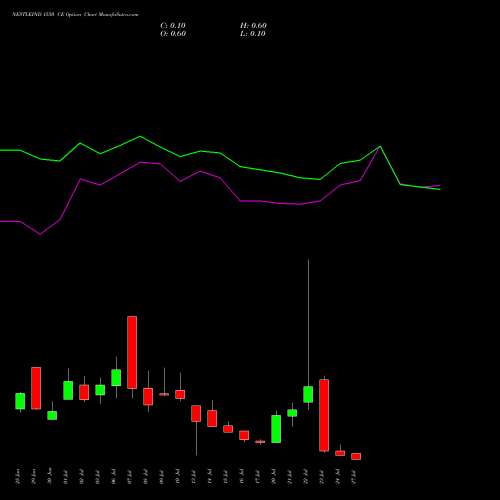Click the high value H: 0.60
This screenshot has width=500, height=500.
coord(253,26)
